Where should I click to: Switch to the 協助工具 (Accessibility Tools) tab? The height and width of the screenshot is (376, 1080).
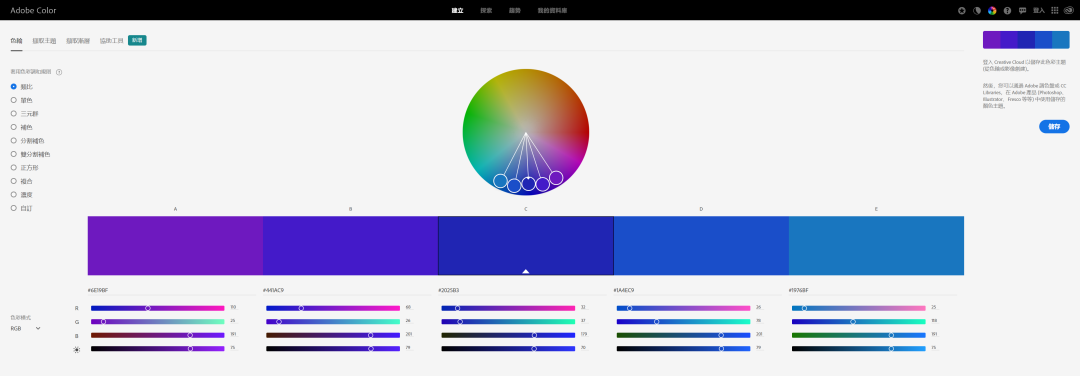(x=112, y=41)
